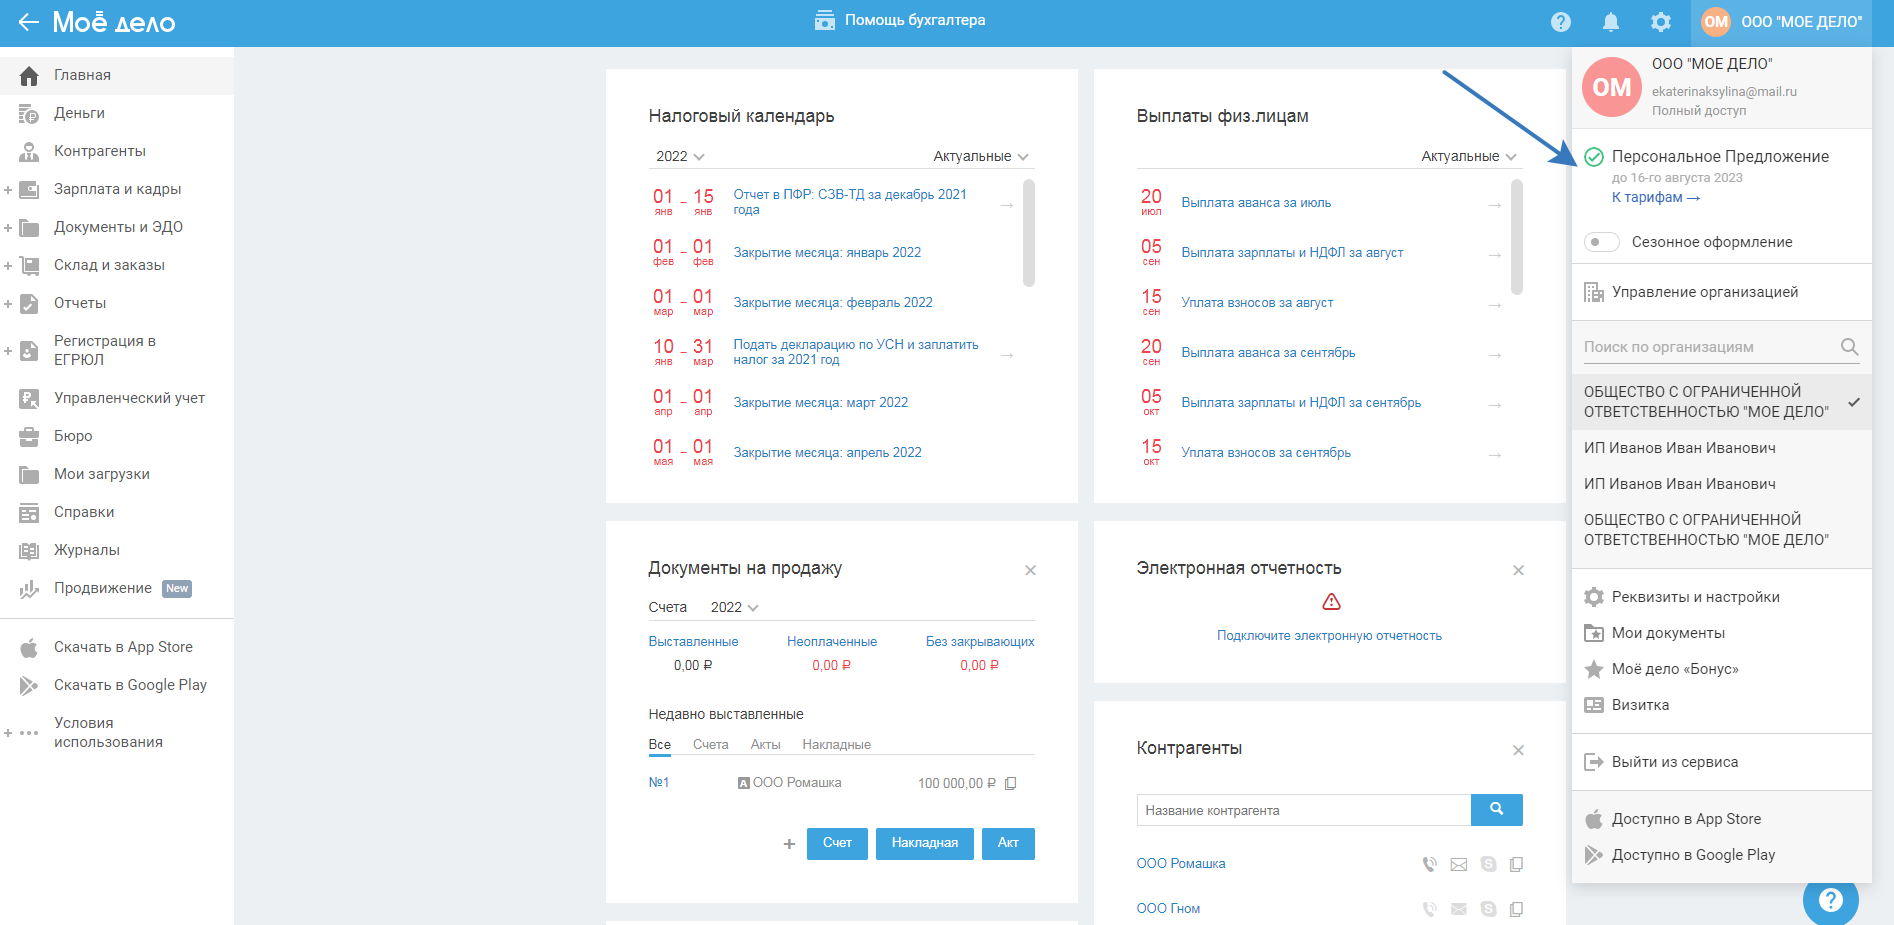Open the round help chat button
This screenshot has height=925, width=1894.
pos(1831,899)
